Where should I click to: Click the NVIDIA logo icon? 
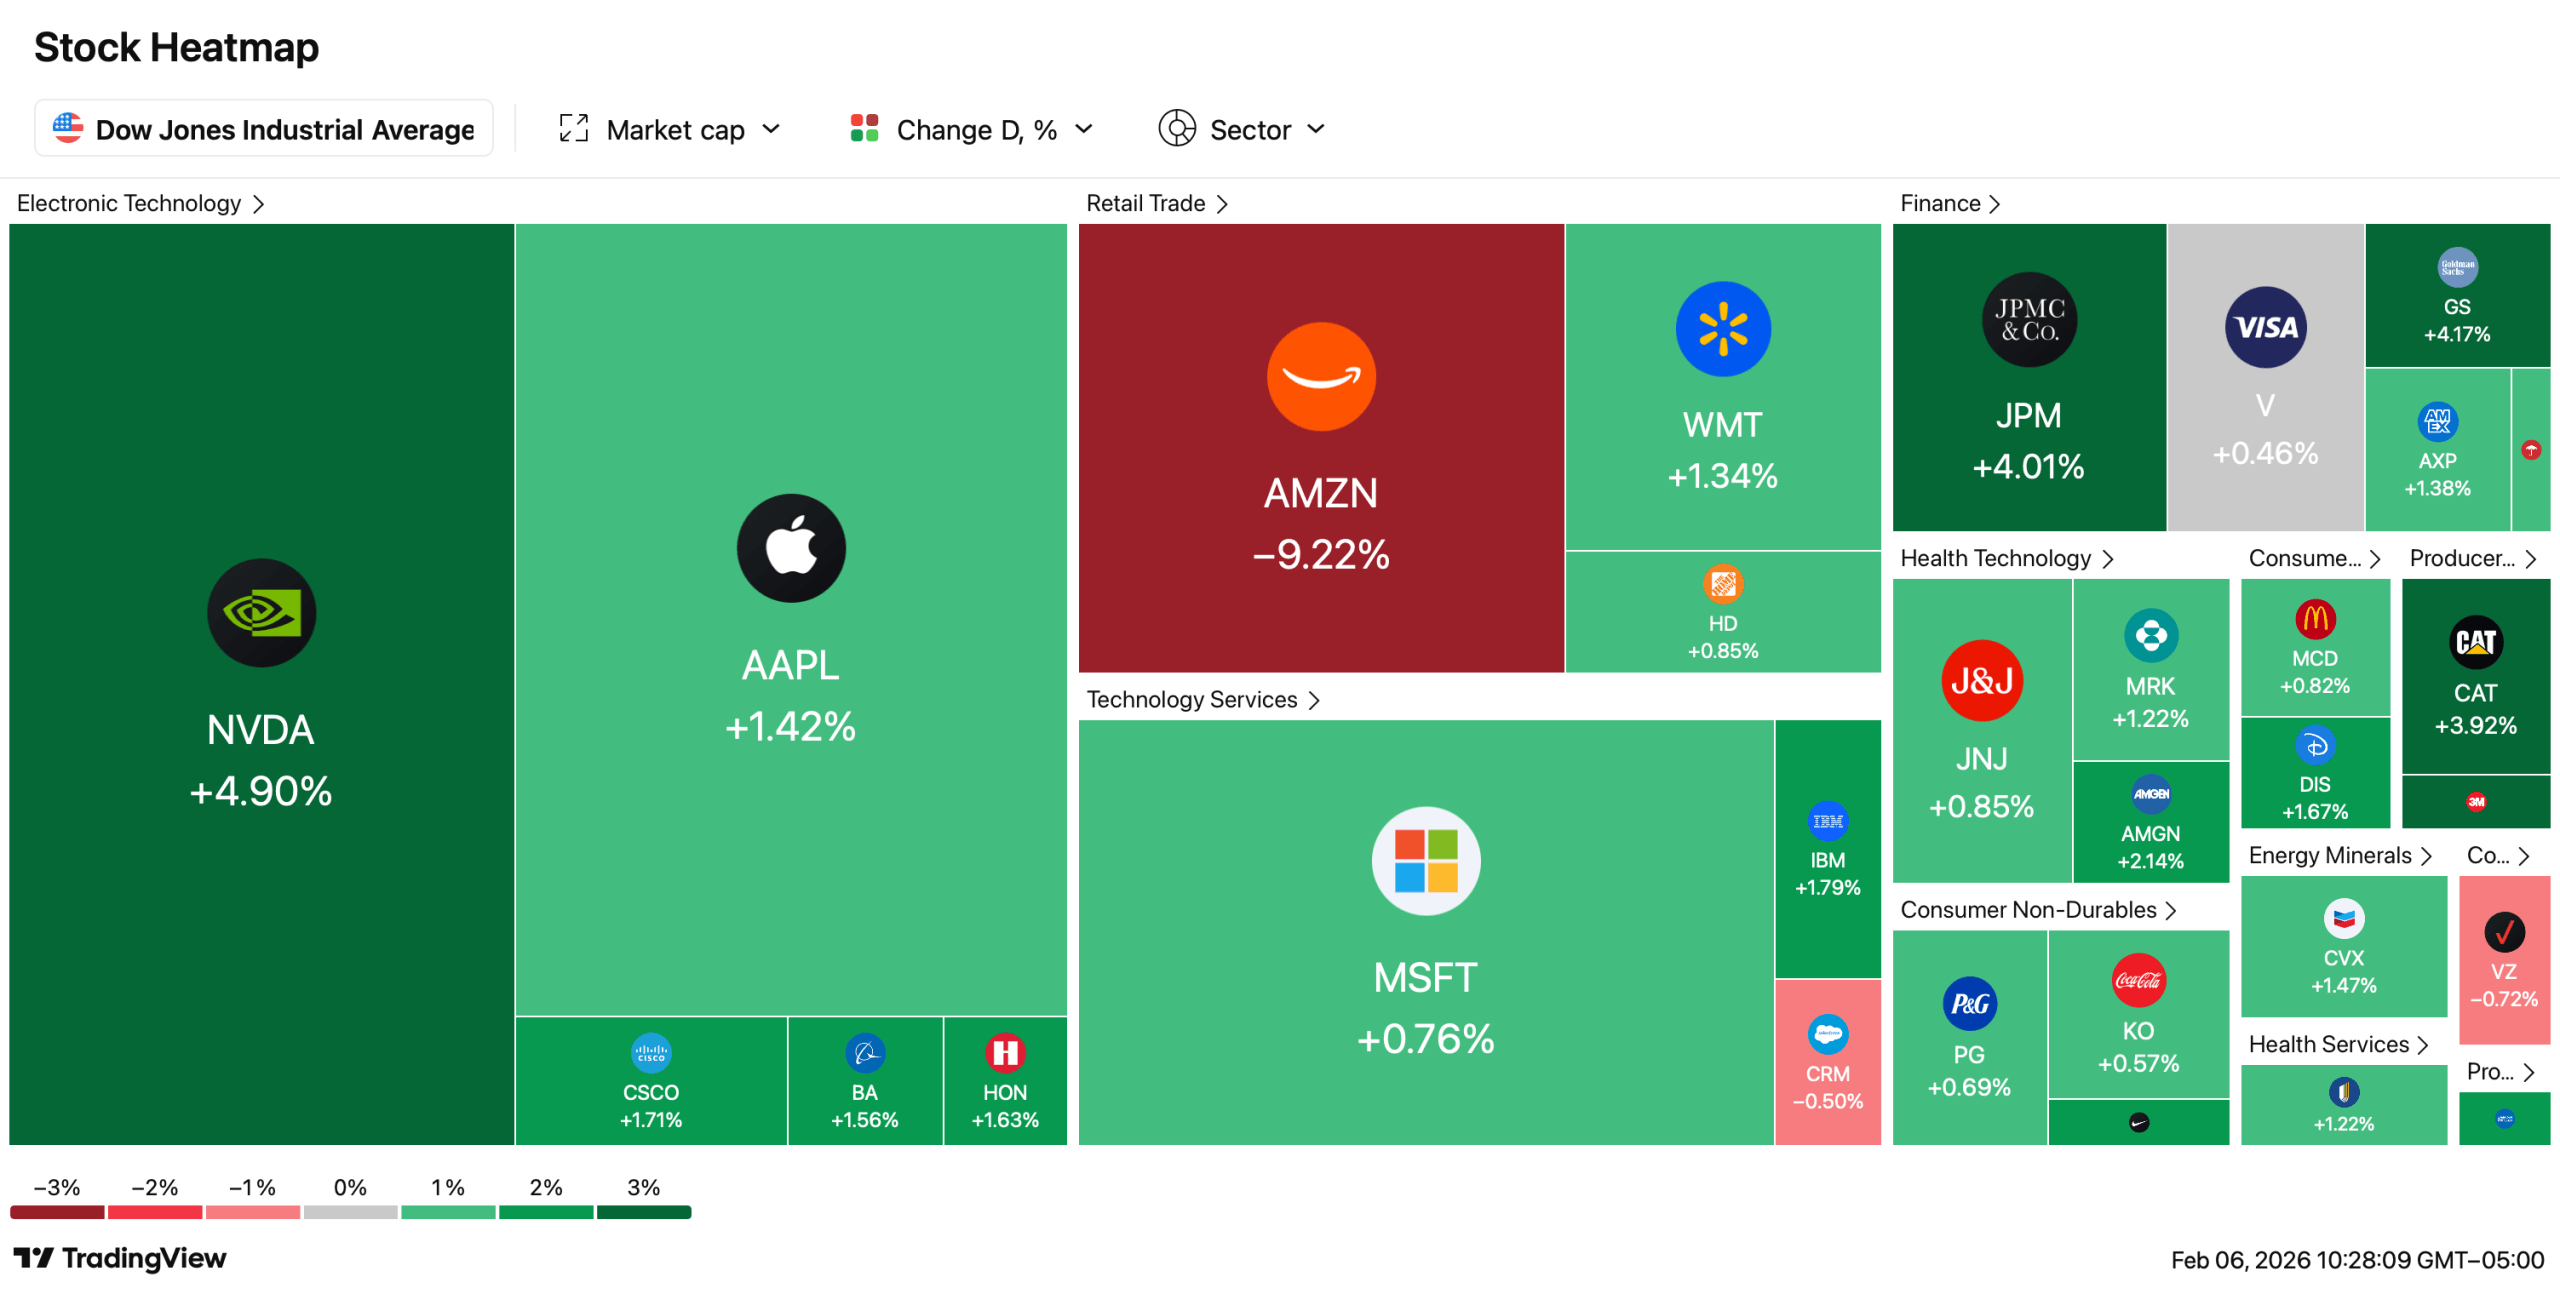(x=261, y=612)
